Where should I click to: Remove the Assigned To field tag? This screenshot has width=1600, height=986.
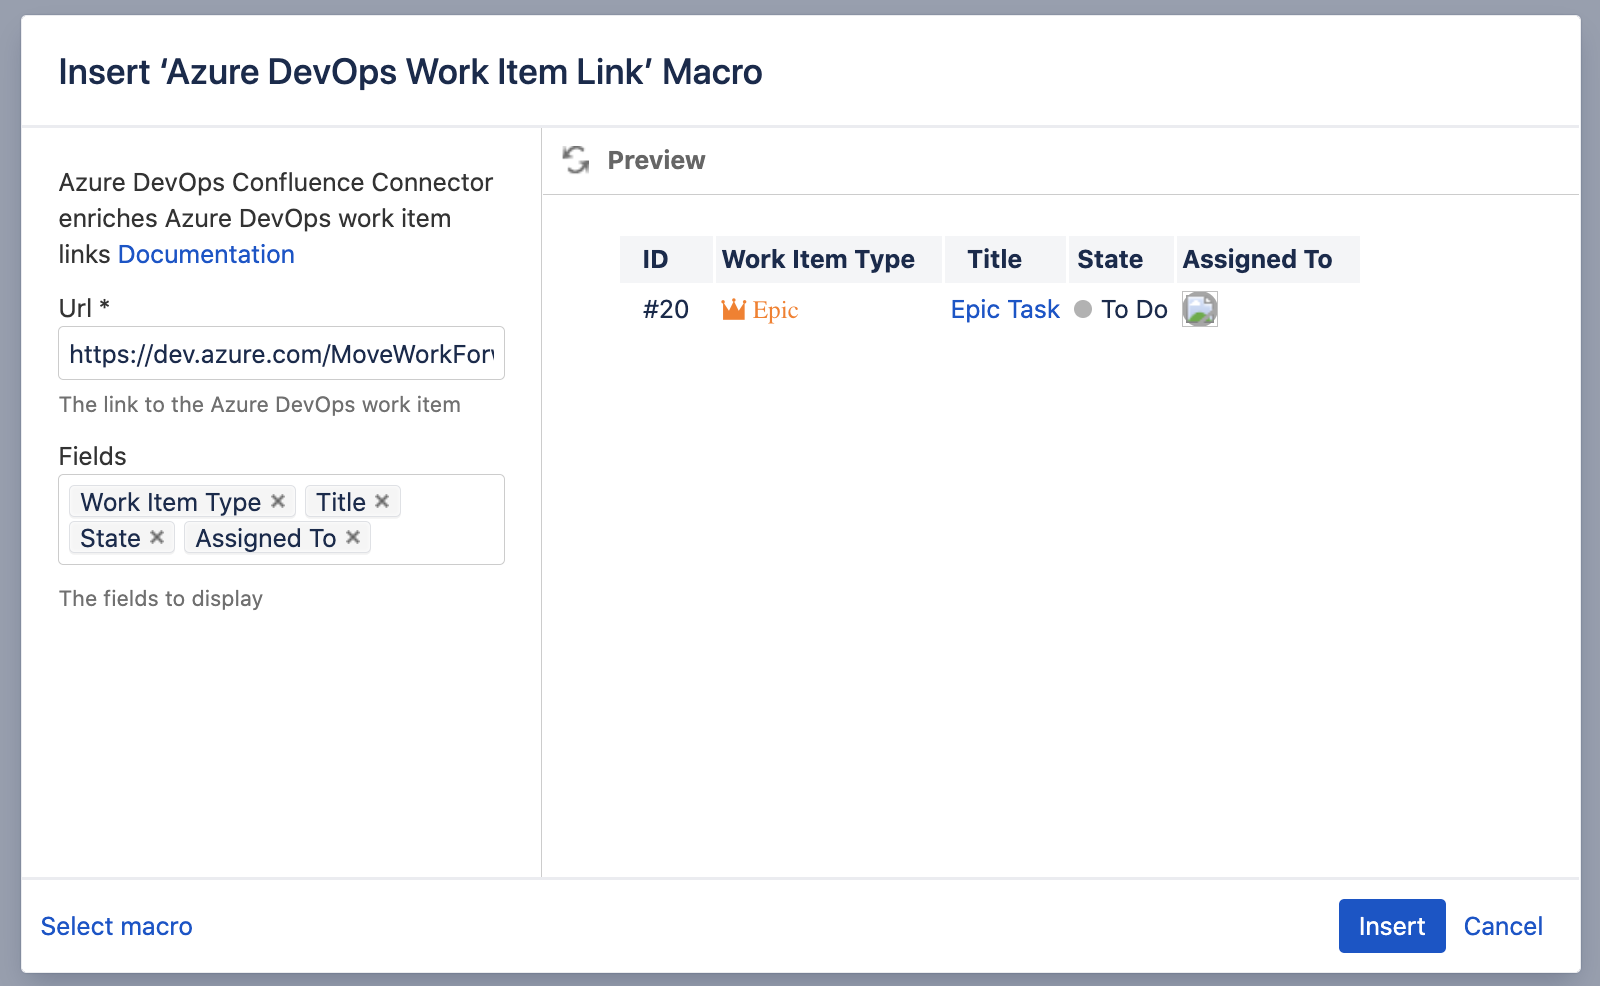[352, 537]
